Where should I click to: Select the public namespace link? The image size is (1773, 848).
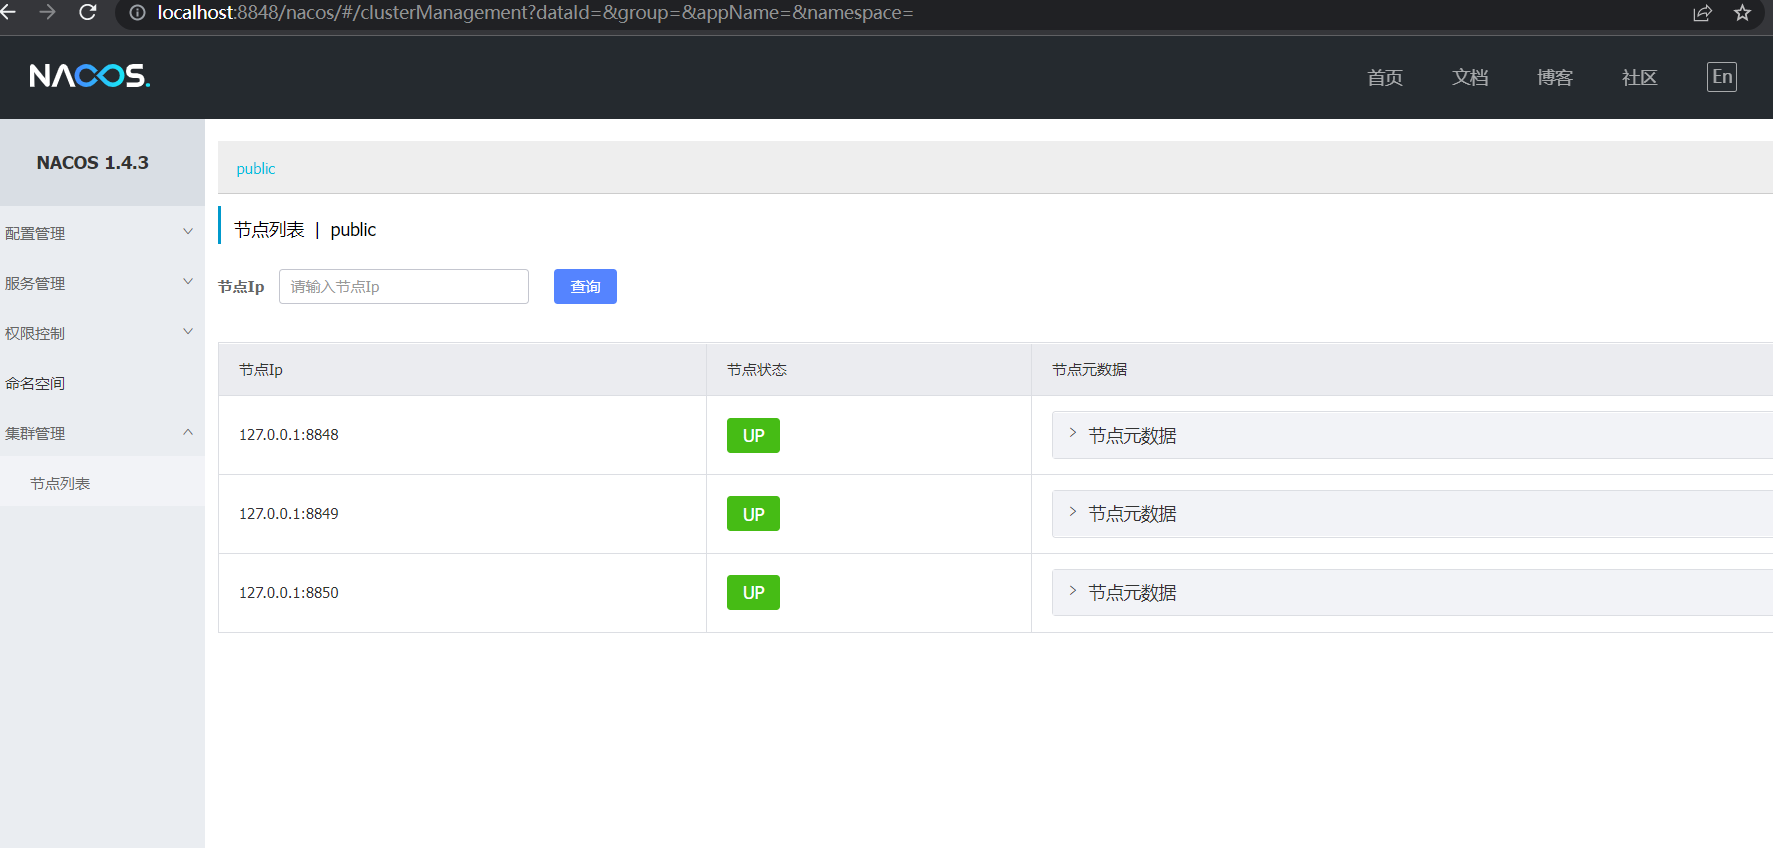(256, 169)
